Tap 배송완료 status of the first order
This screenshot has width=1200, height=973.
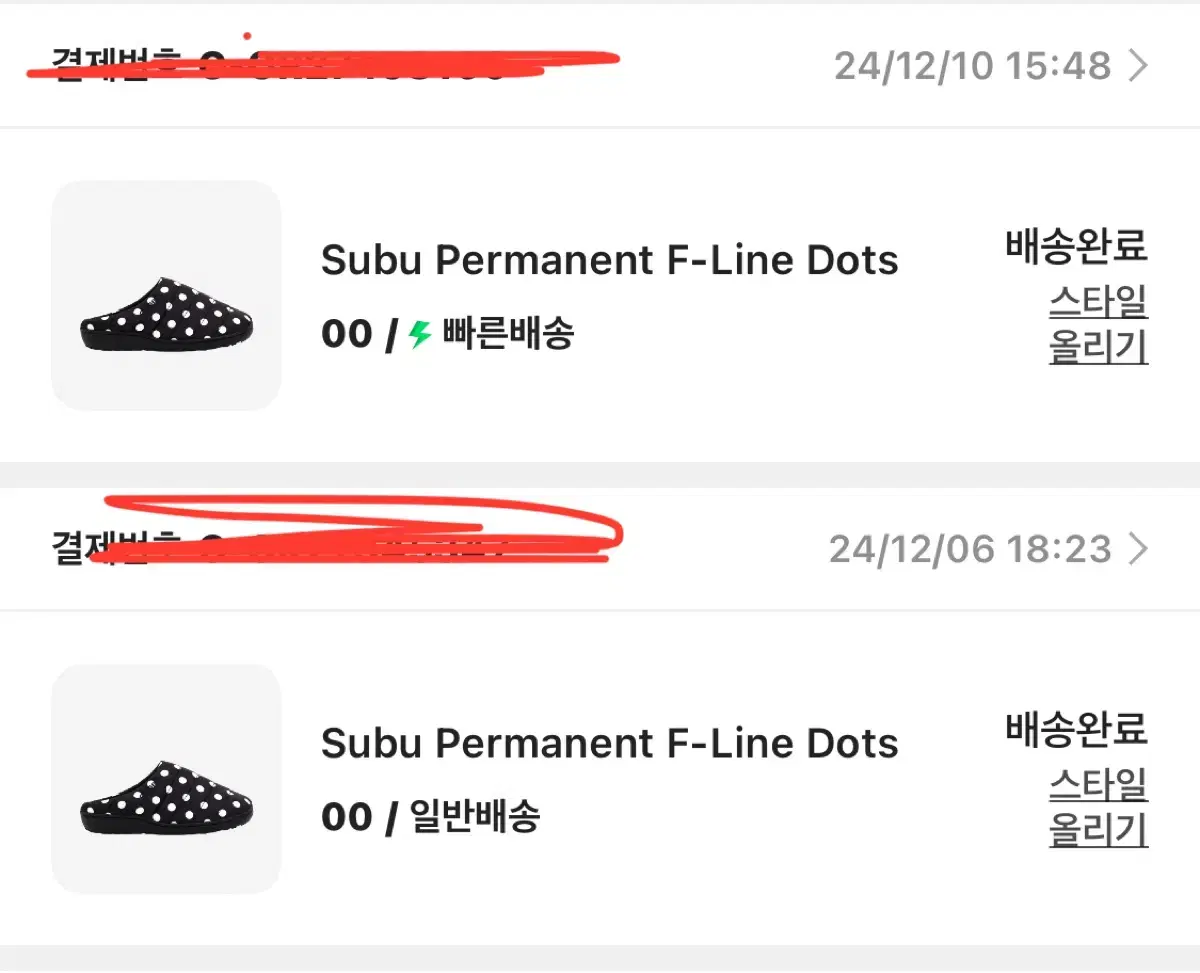pos(1077,246)
